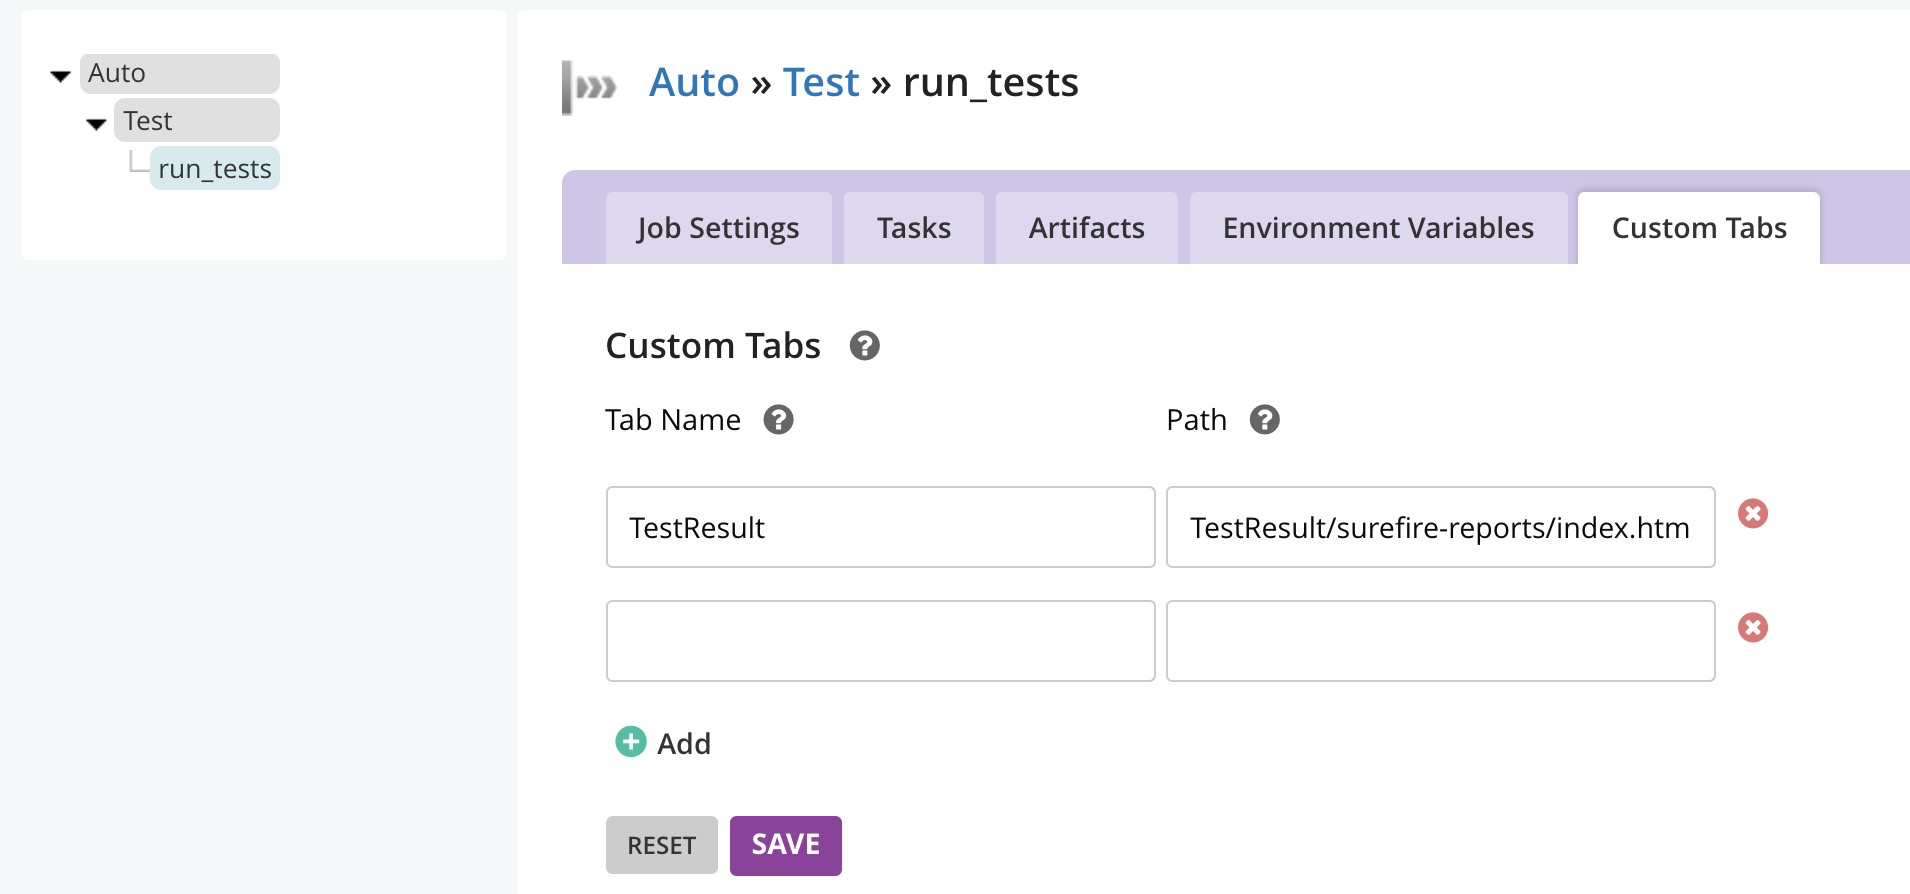Collapse the Auto tree node arrow
This screenshot has width=1910, height=894.
[x=60, y=76]
